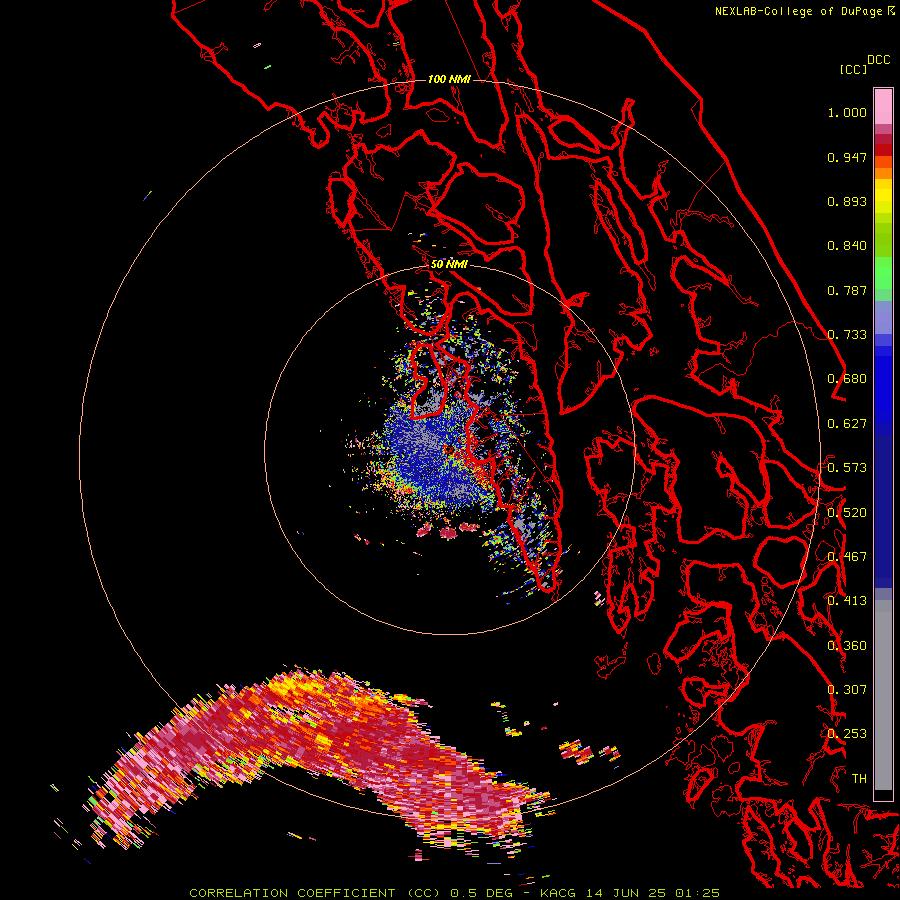900x900 pixels.
Task: Click the 0.360 legend value
Action: pyautogui.click(x=847, y=646)
